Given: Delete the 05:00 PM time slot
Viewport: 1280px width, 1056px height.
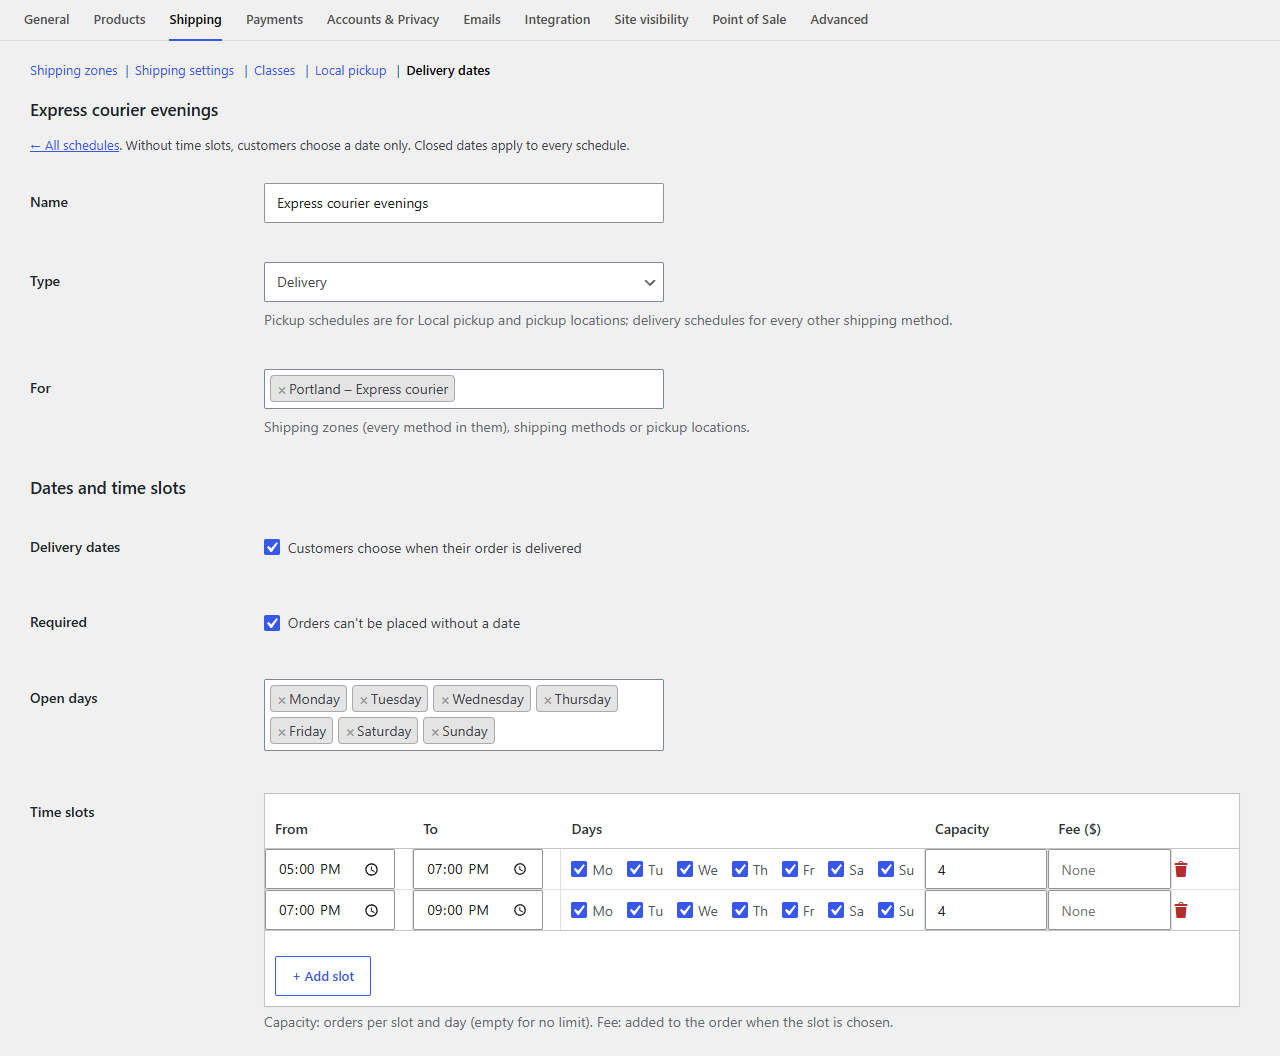Looking at the screenshot, I should (1181, 869).
